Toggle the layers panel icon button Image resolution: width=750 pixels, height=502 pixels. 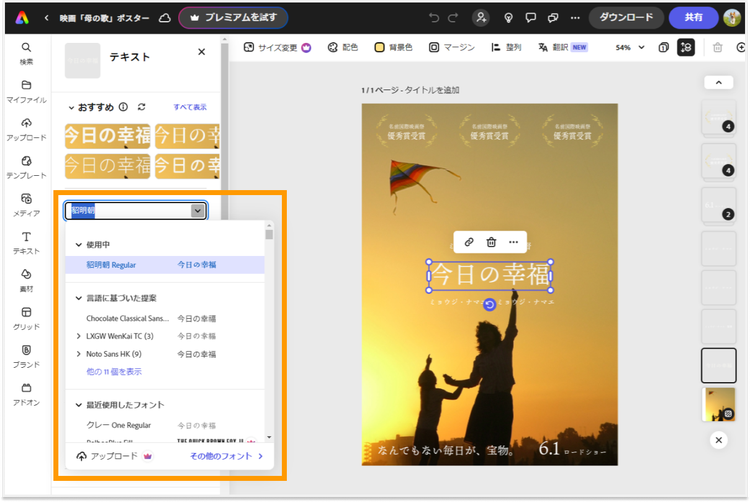tap(686, 47)
